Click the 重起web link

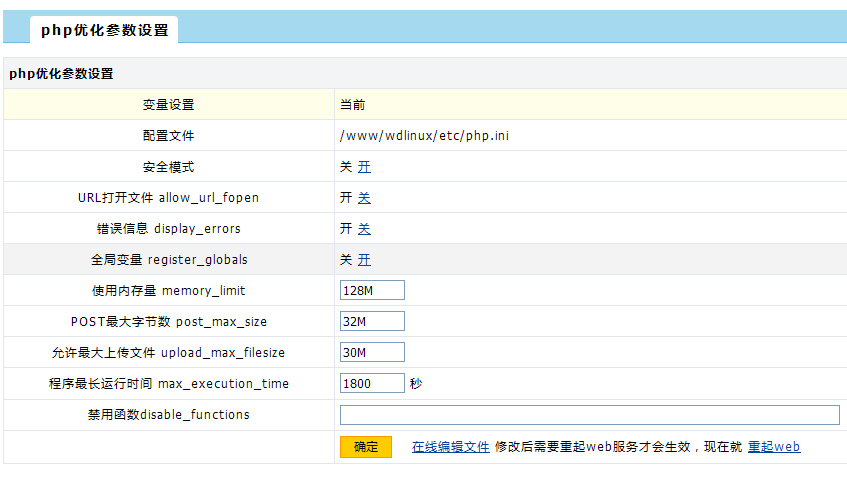774,447
